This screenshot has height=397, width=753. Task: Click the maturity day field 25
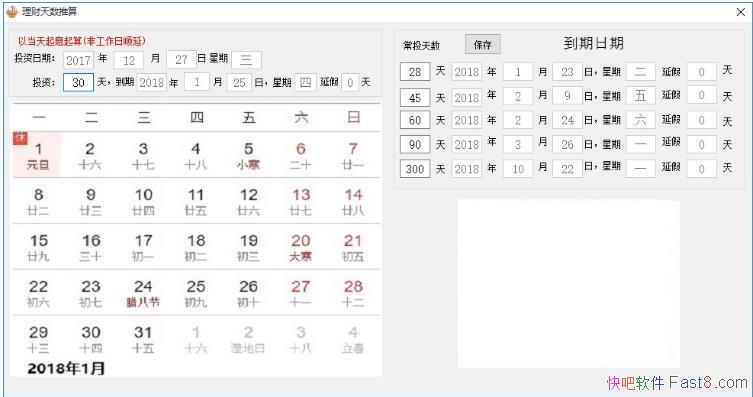click(x=239, y=83)
